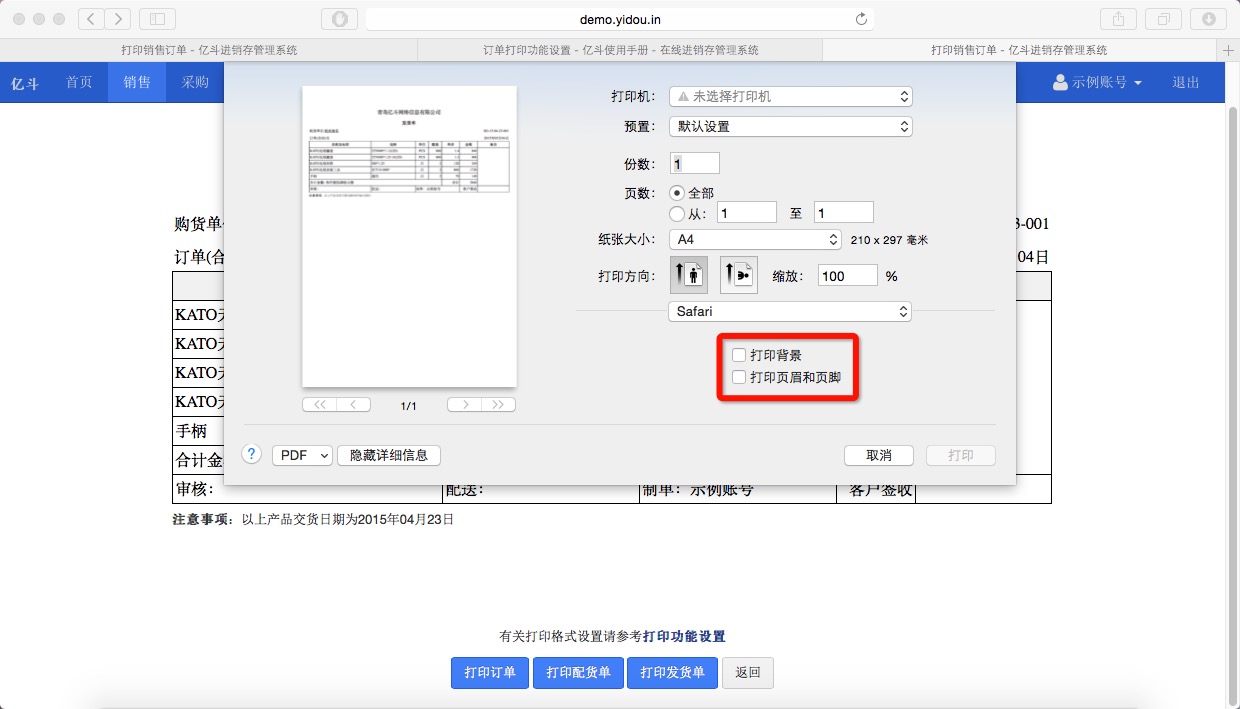The width and height of the screenshot is (1240, 709).
Task: Open Safari downloads icon
Action: 1208,19
